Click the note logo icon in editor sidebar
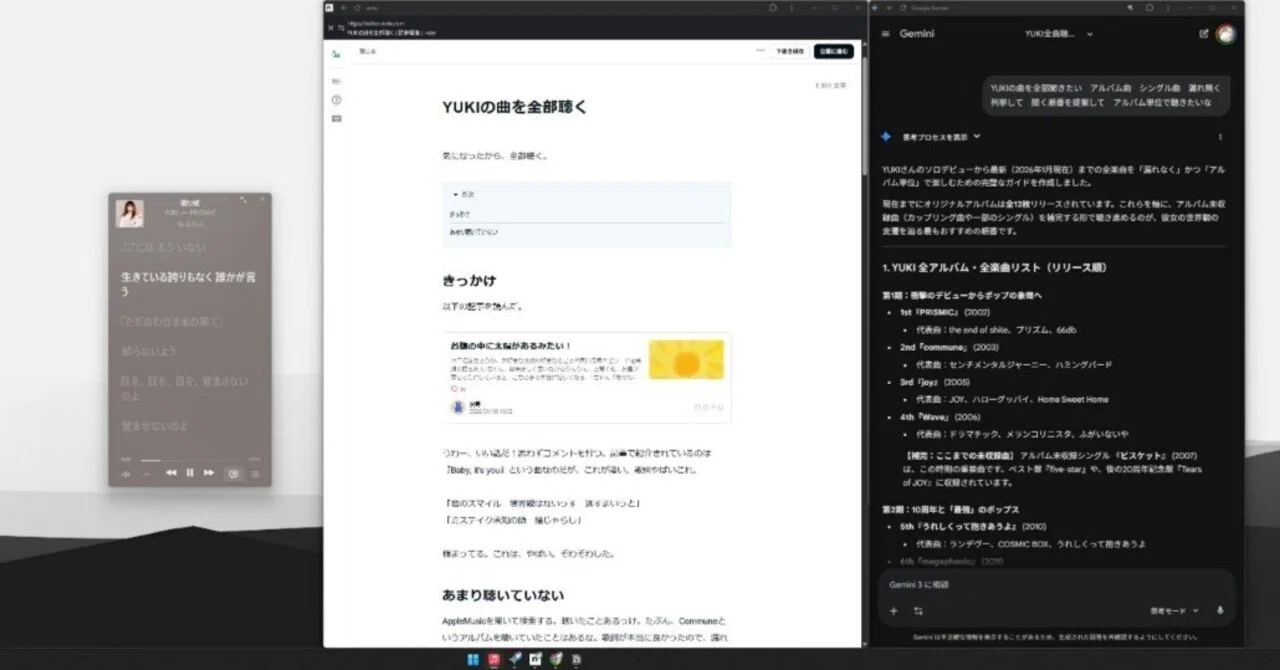1280x670 pixels. point(336,53)
